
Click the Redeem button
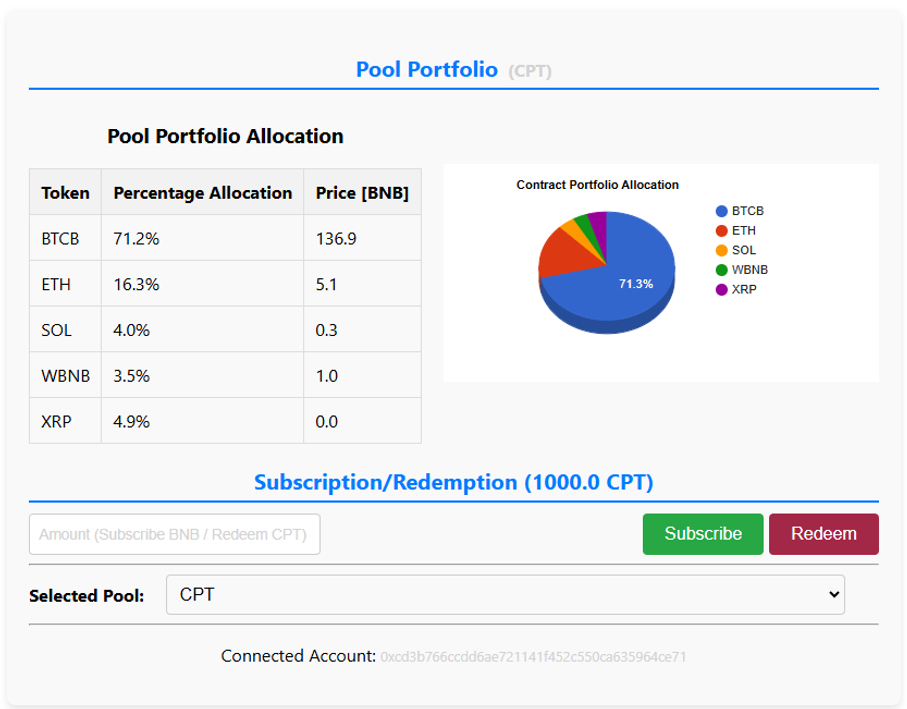[x=824, y=534]
